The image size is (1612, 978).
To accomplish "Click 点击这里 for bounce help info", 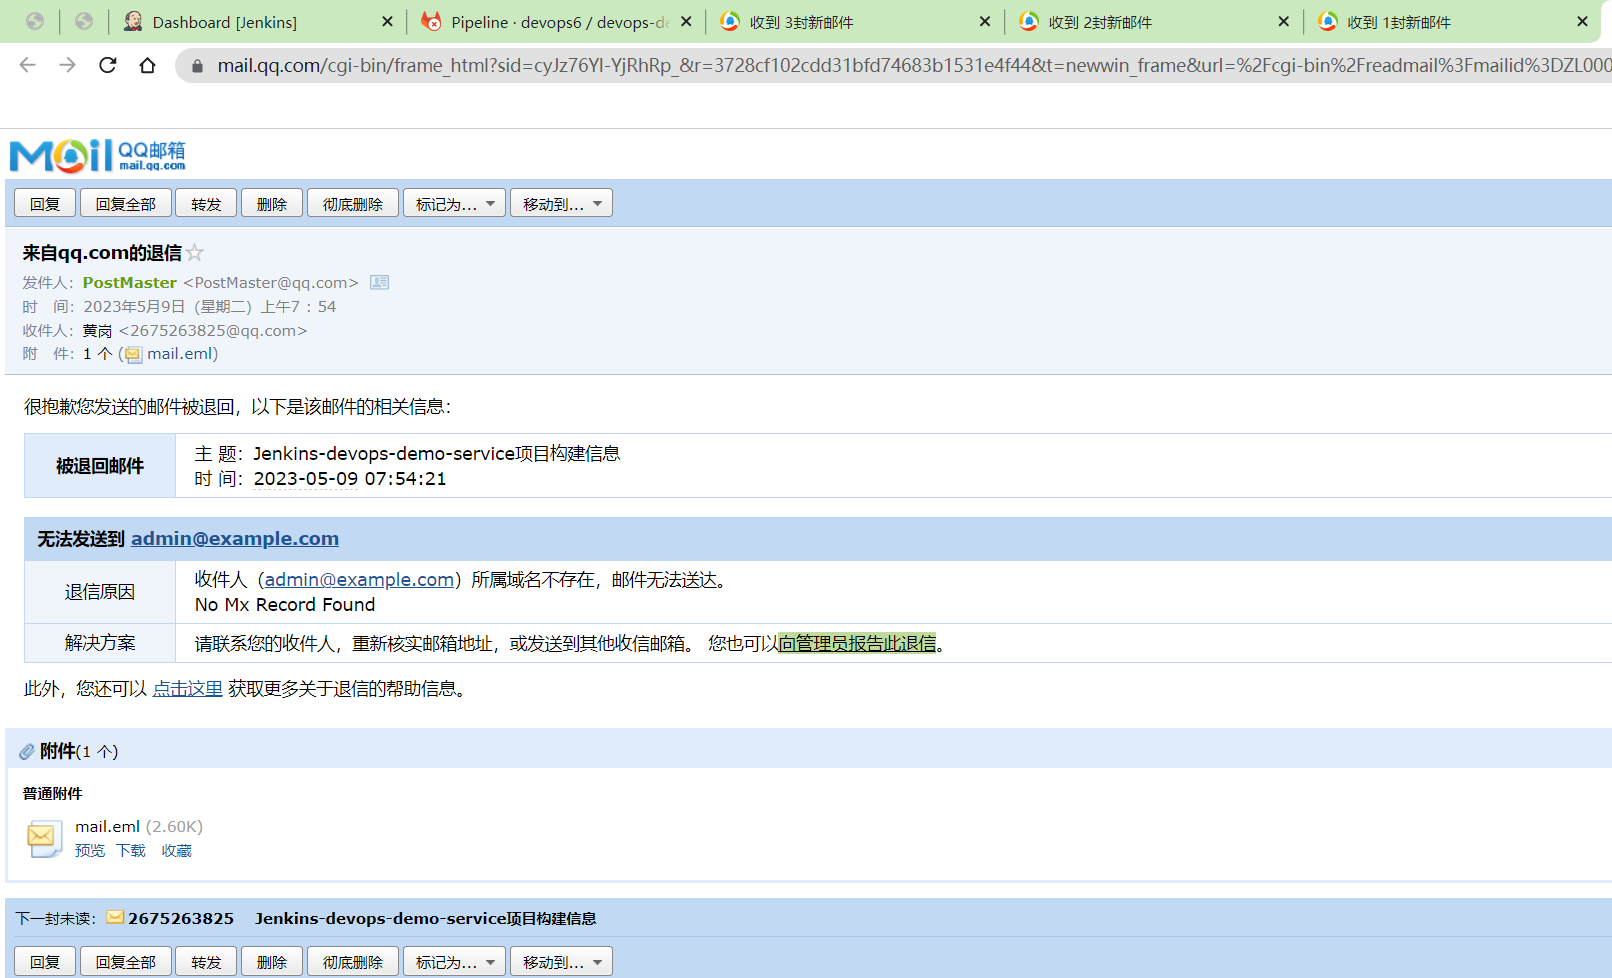I will pyautogui.click(x=187, y=688).
